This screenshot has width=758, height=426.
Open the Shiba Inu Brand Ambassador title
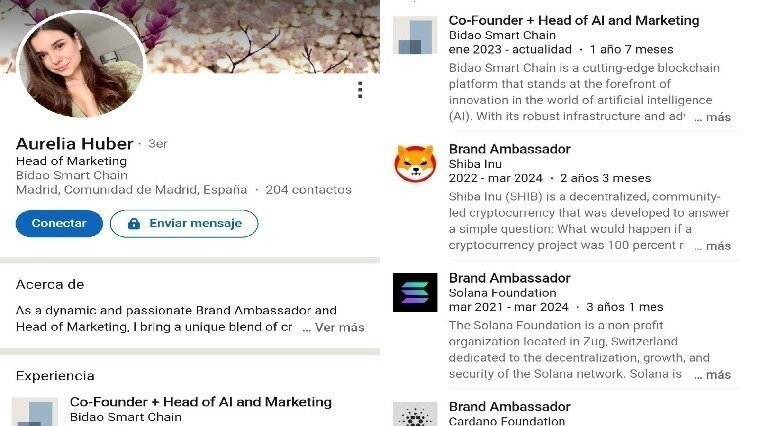(509, 149)
